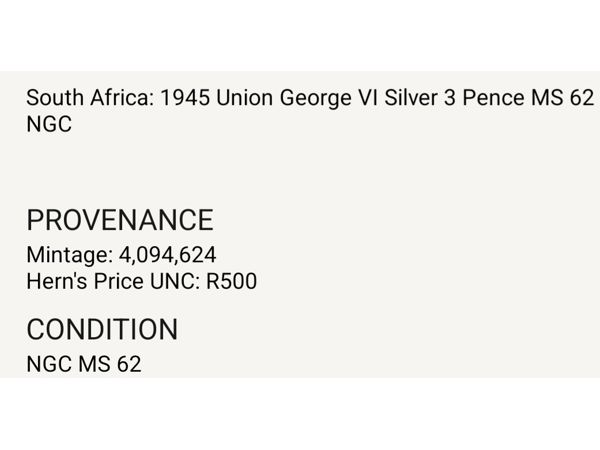Viewport: 600px width, 450px height.
Task: Click the PROVENANCE section heading
Action: click(120, 220)
